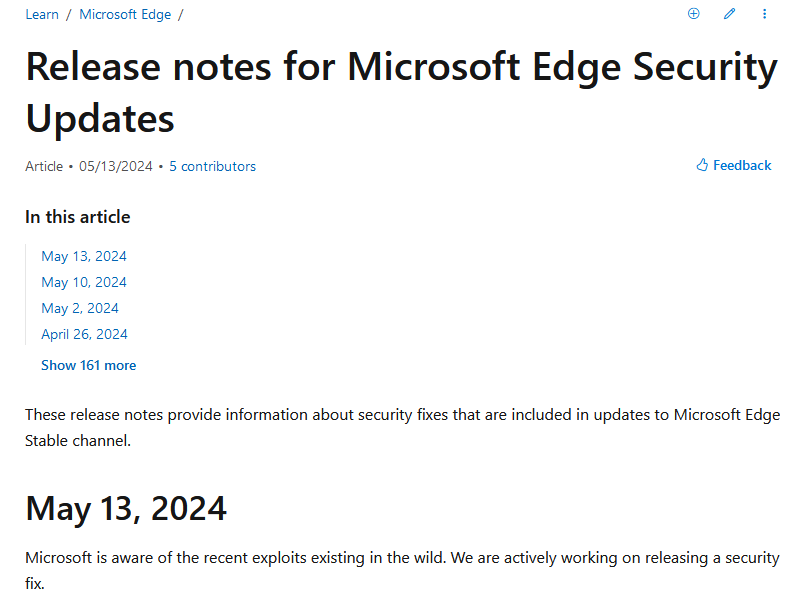The width and height of the screenshot is (807, 615).
Task: Select the May 2, 2024 contents link
Action: 80,308
